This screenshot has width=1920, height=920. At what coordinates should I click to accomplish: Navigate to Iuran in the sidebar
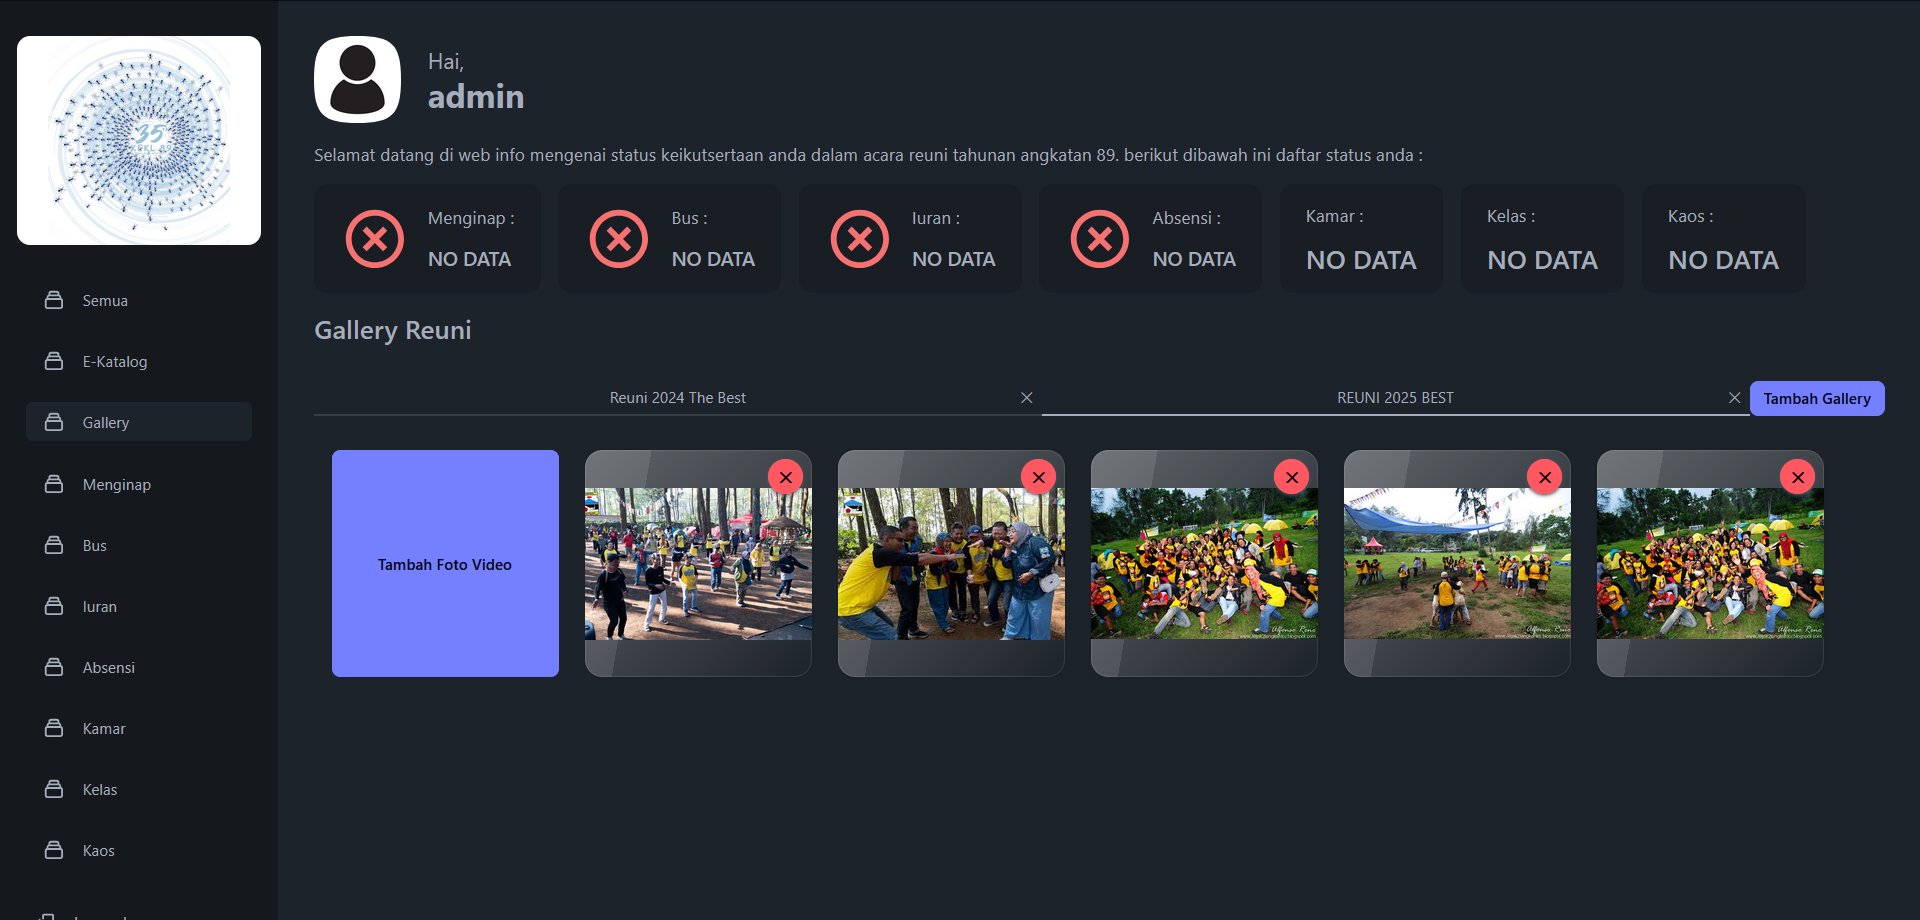click(99, 607)
